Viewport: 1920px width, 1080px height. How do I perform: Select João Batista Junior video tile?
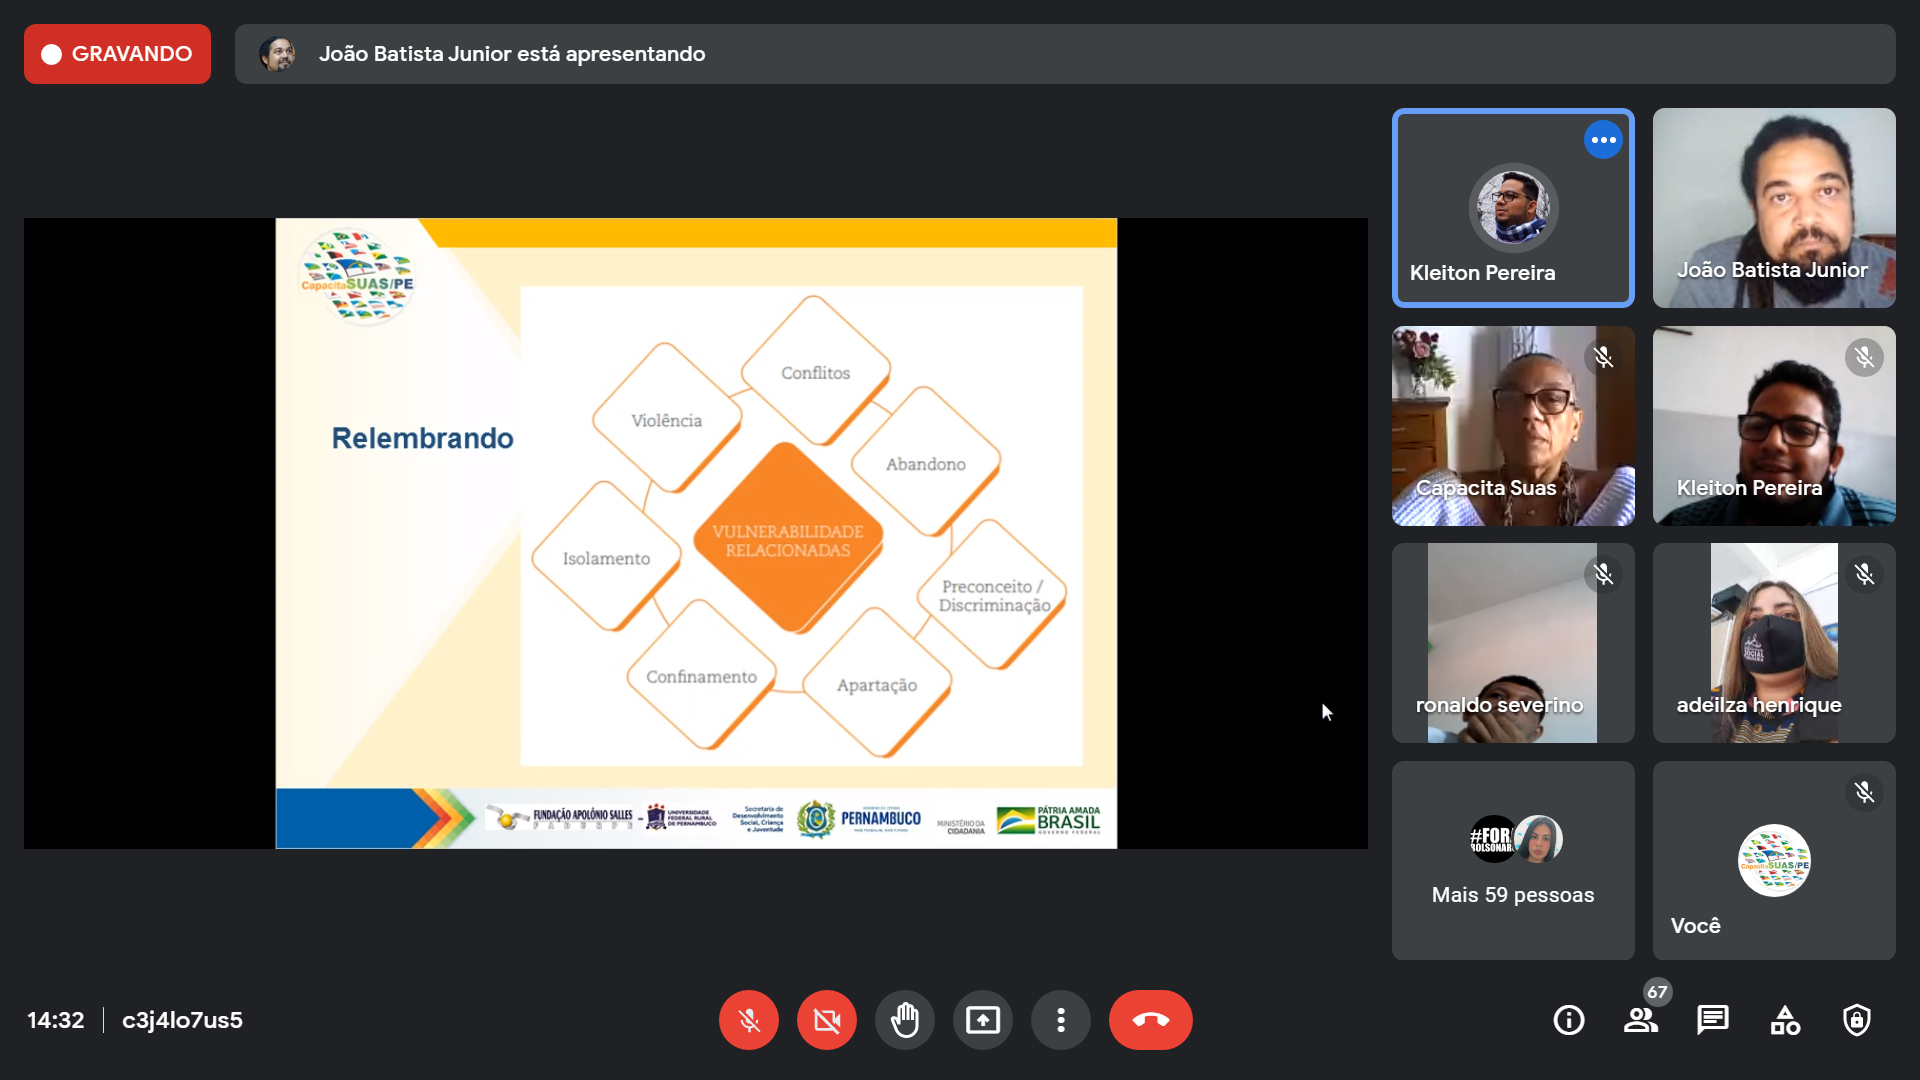[x=1773, y=208]
